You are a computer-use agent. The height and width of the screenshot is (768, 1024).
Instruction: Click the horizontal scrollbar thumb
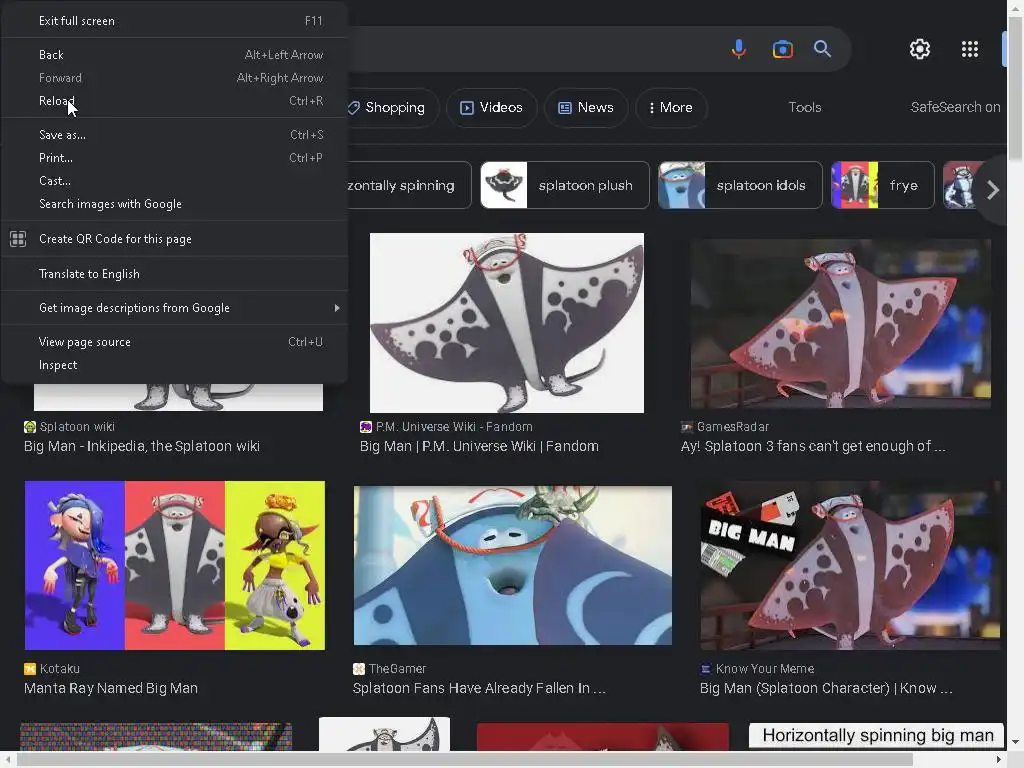pyautogui.click(x=465, y=760)
